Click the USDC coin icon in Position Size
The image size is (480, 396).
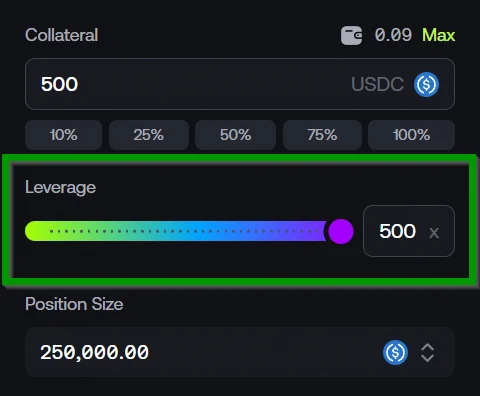(x=395, y=352)
